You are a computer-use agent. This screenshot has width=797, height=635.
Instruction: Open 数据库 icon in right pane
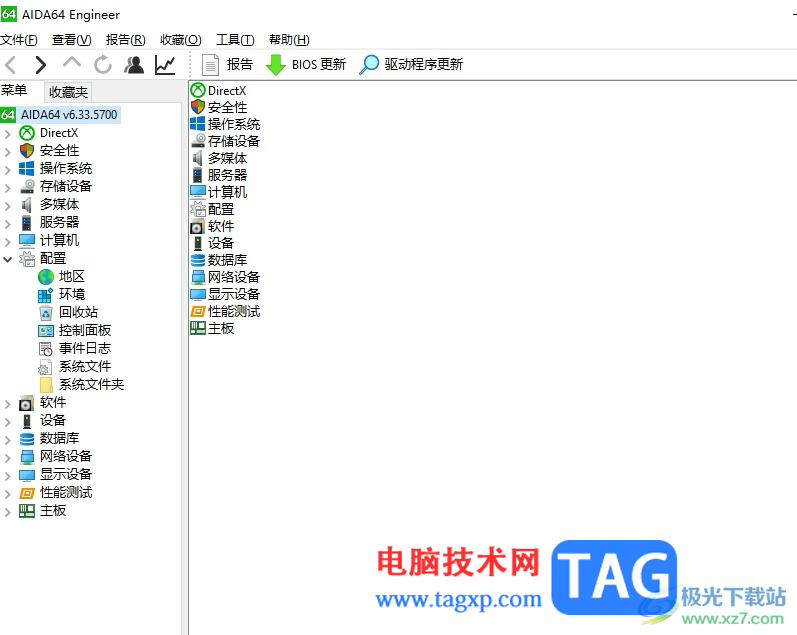(198, 260)
